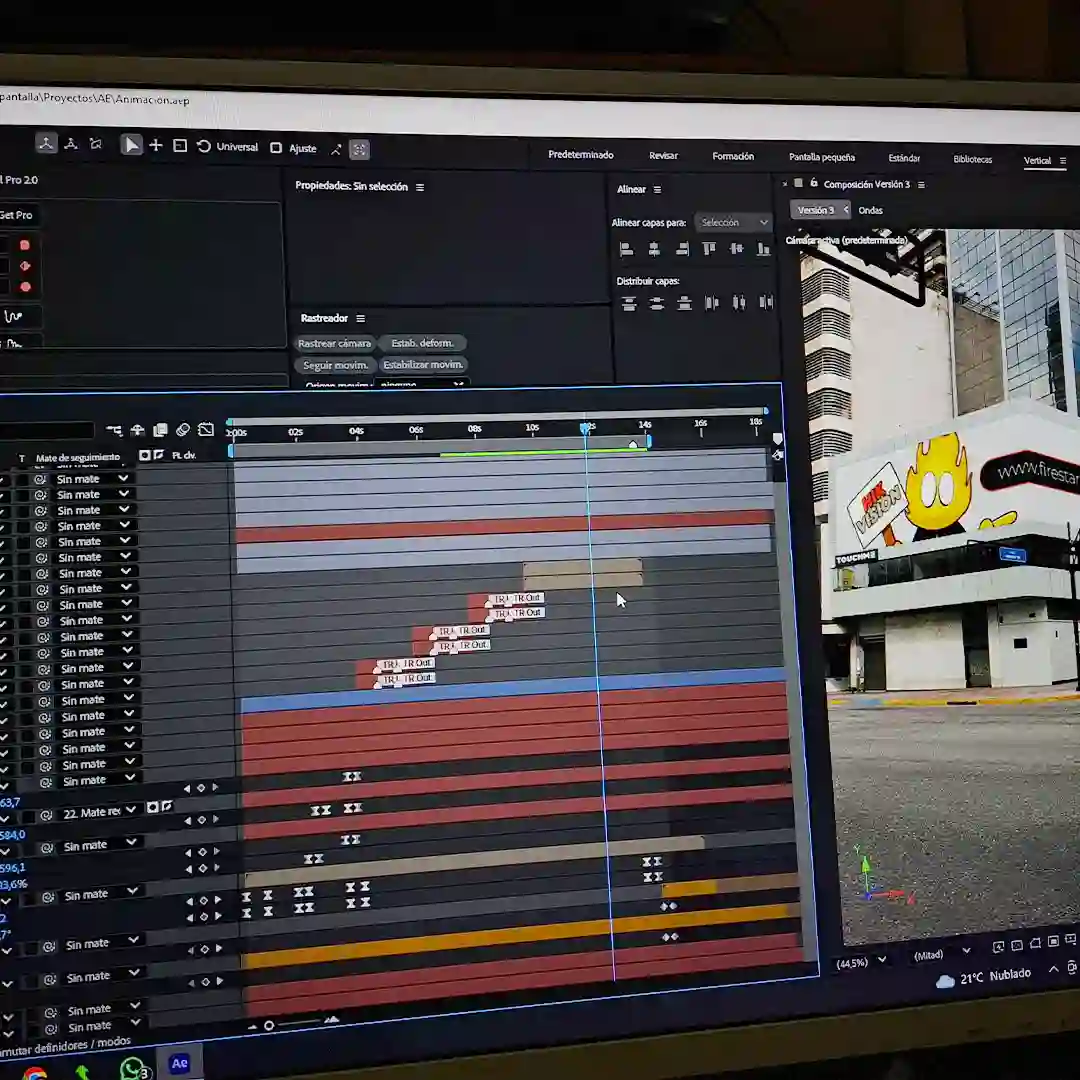Open the Ondas composition tab
This screenshot has width=1080, height=1080.
870,211
